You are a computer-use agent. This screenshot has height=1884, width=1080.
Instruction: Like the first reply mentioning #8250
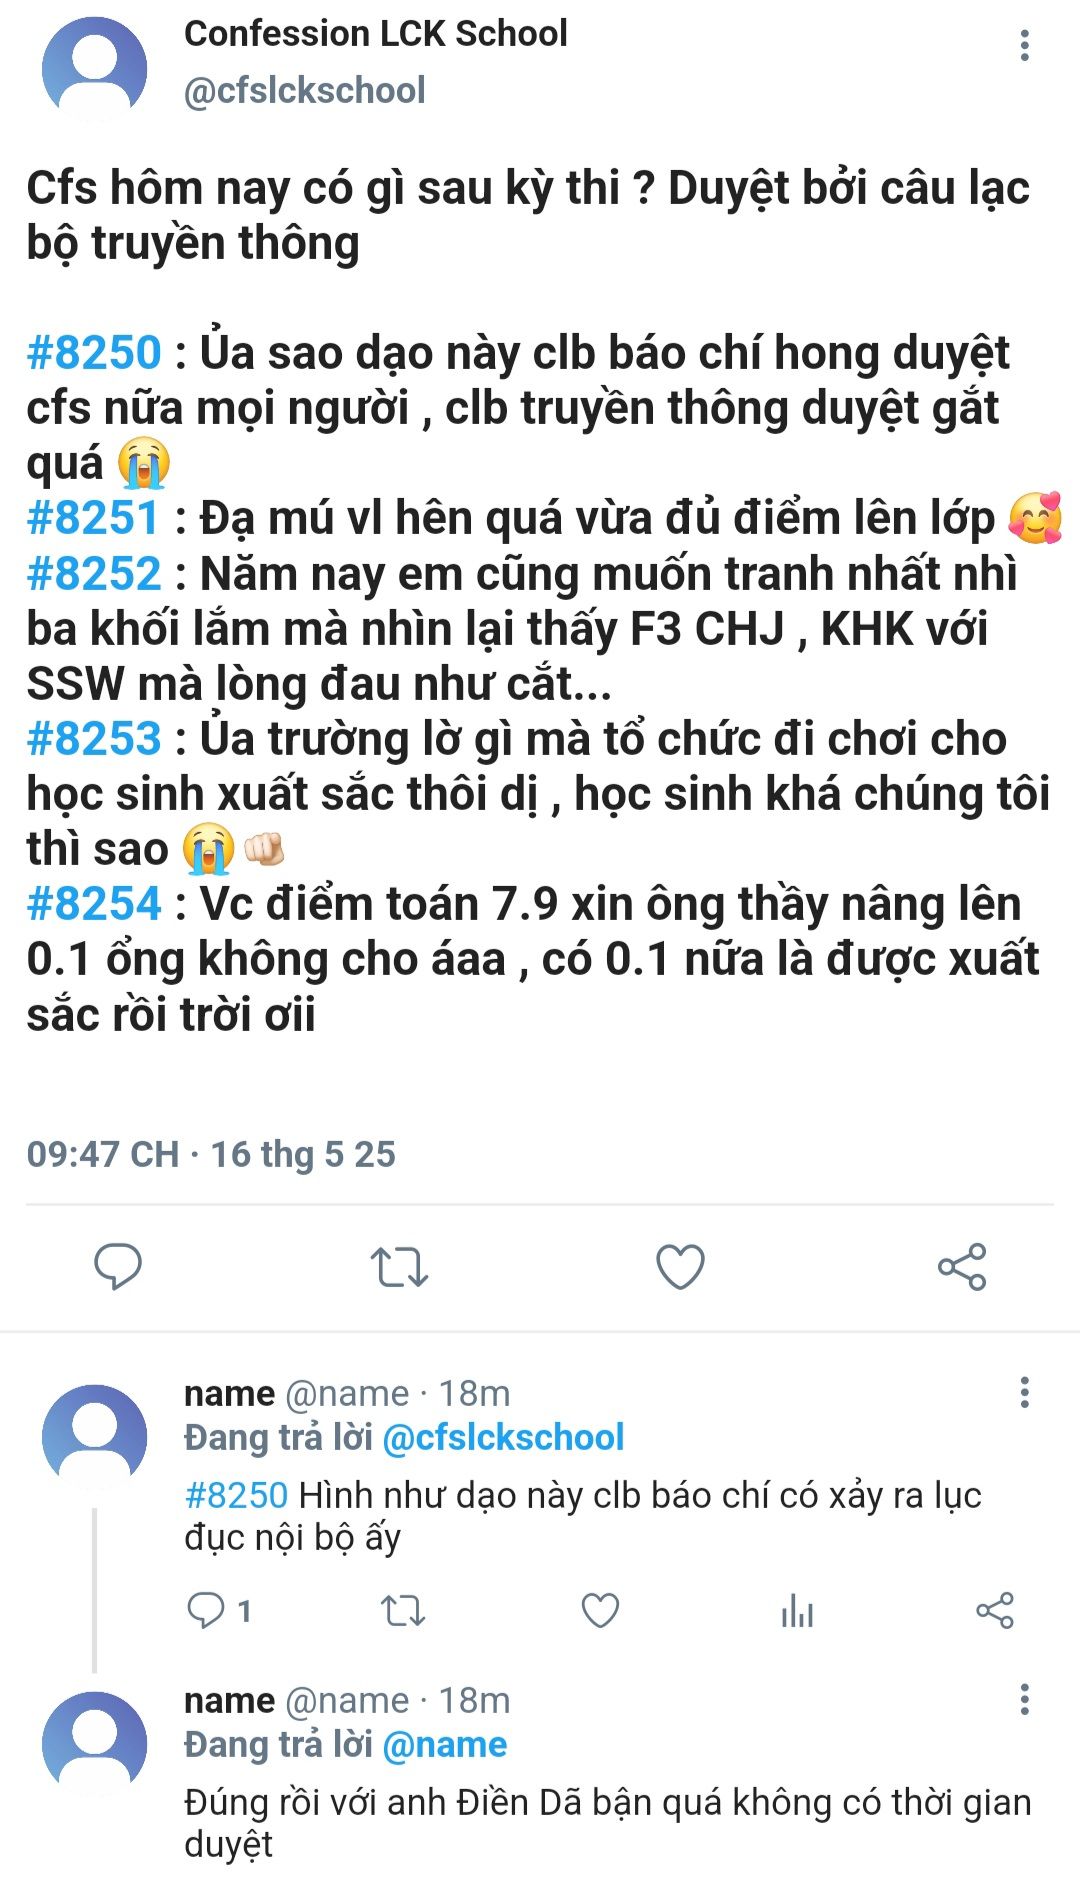[600, 1610]
